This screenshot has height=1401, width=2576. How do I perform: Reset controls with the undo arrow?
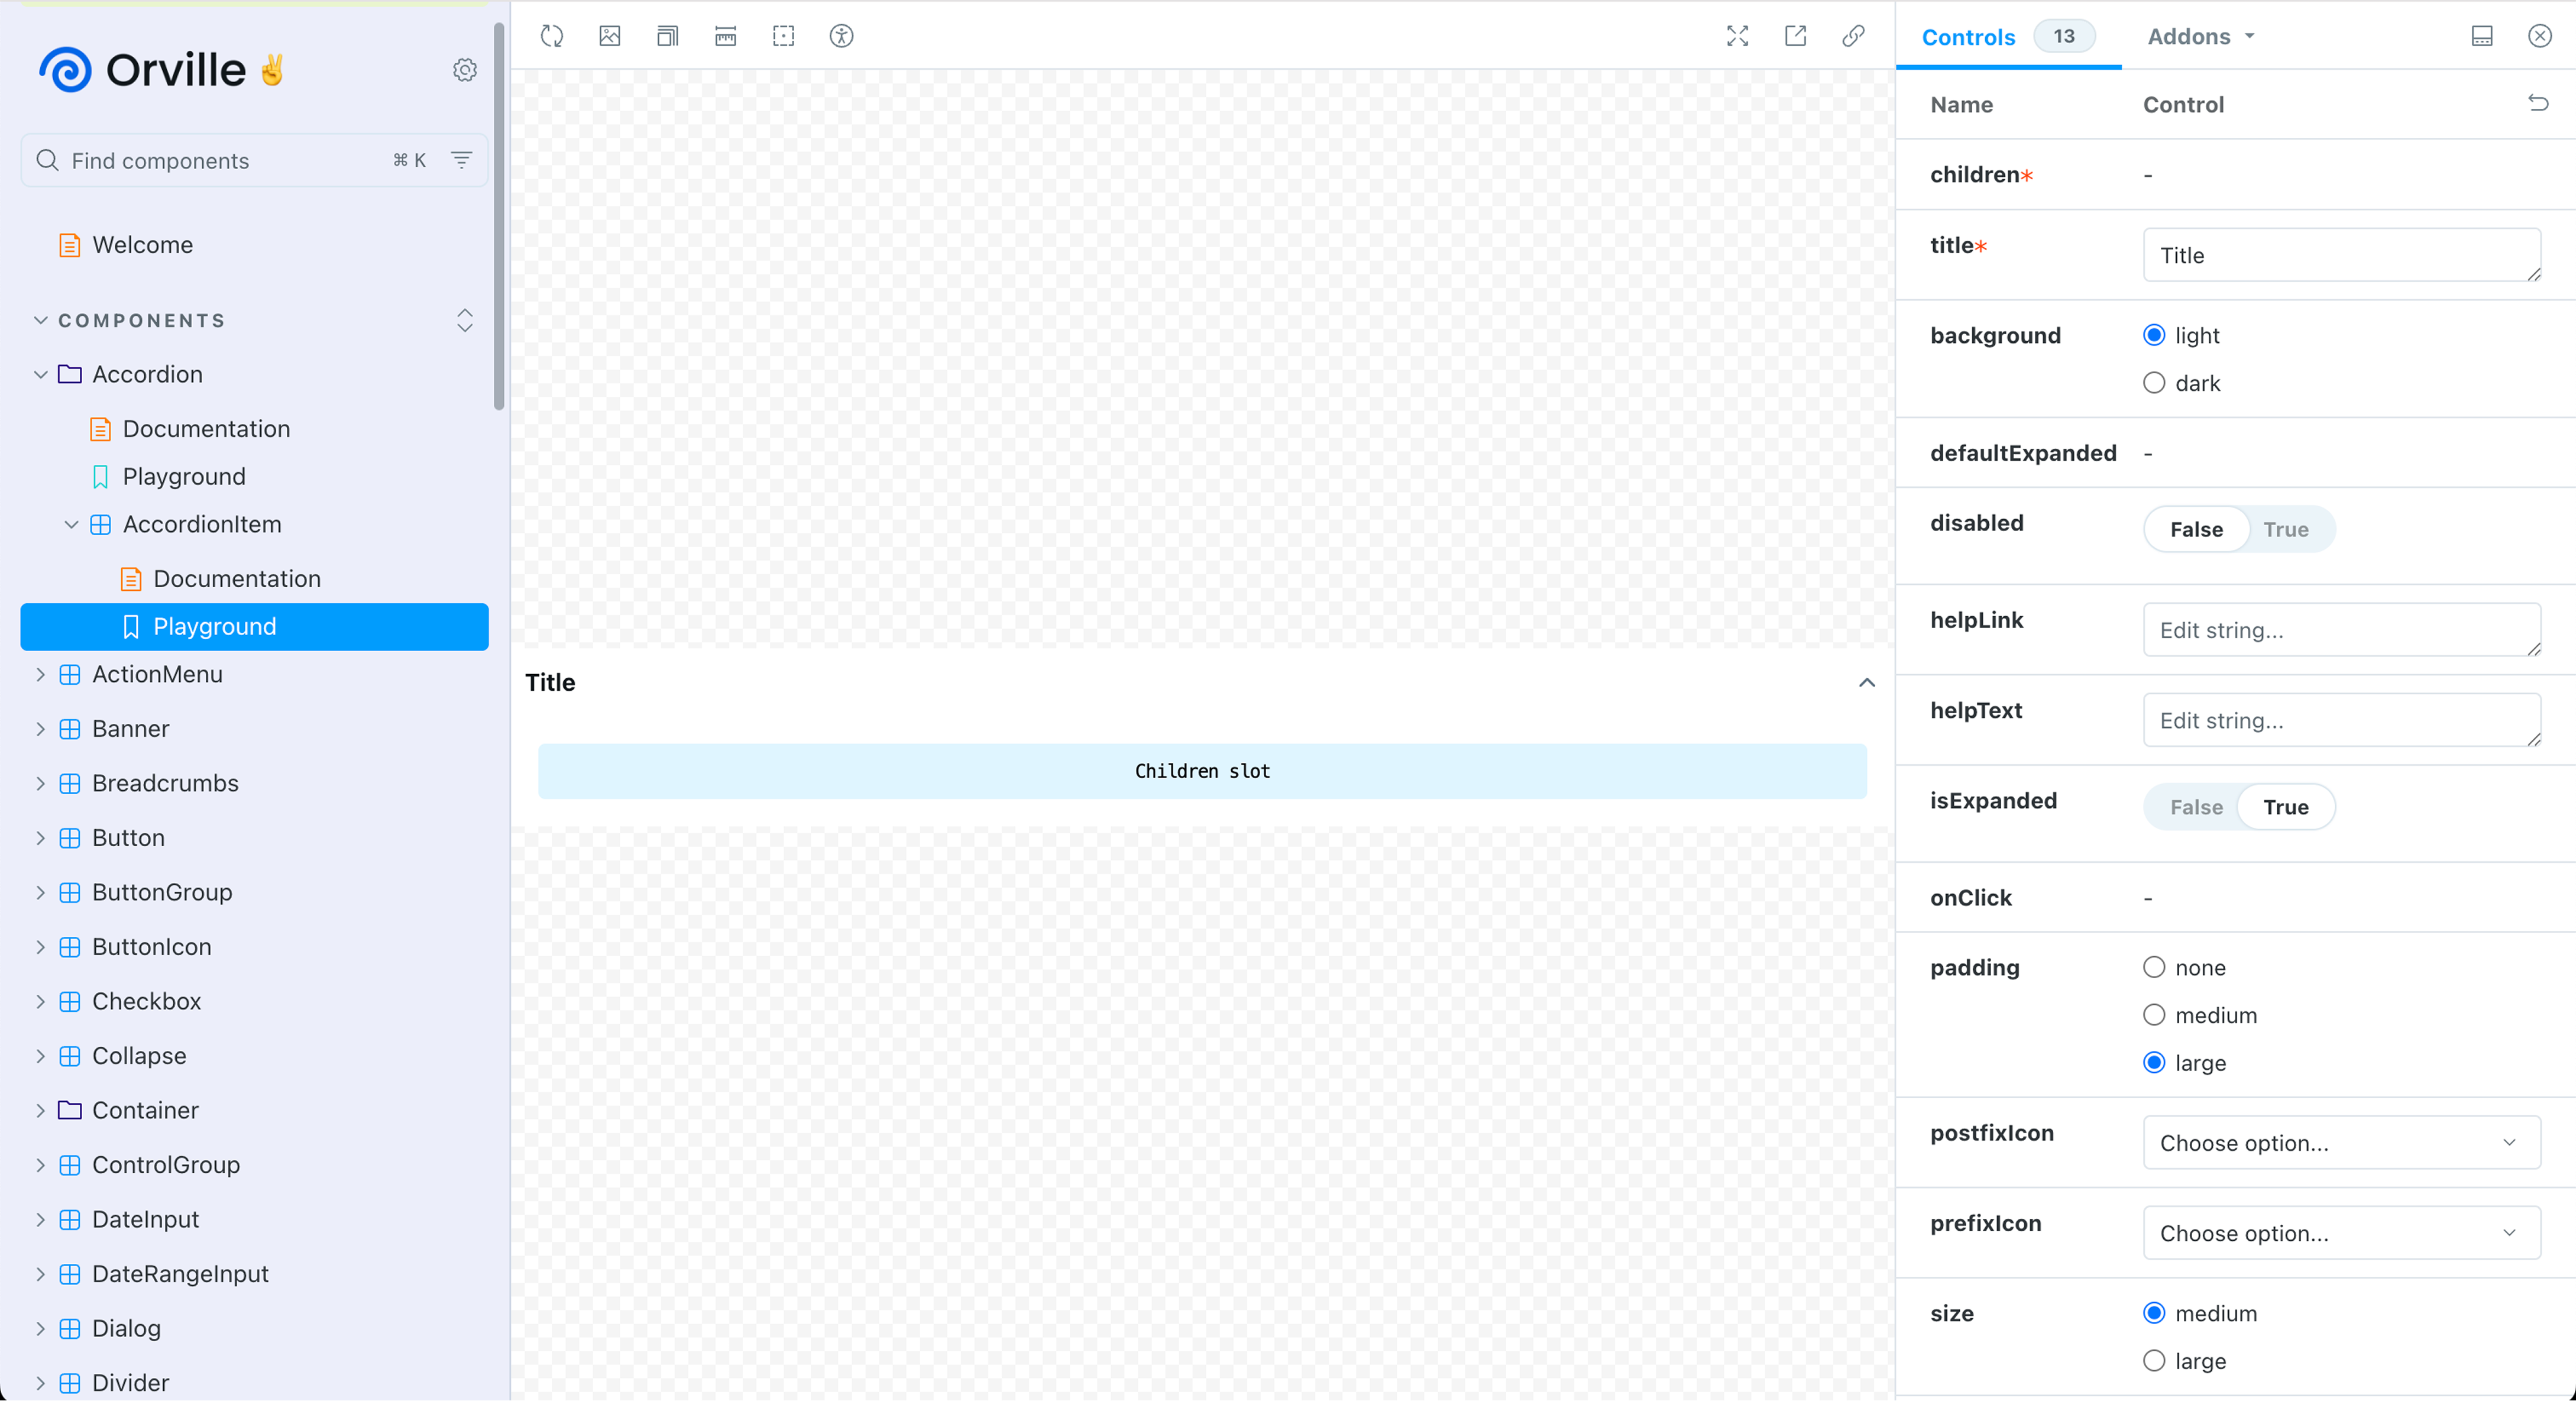2538,104
